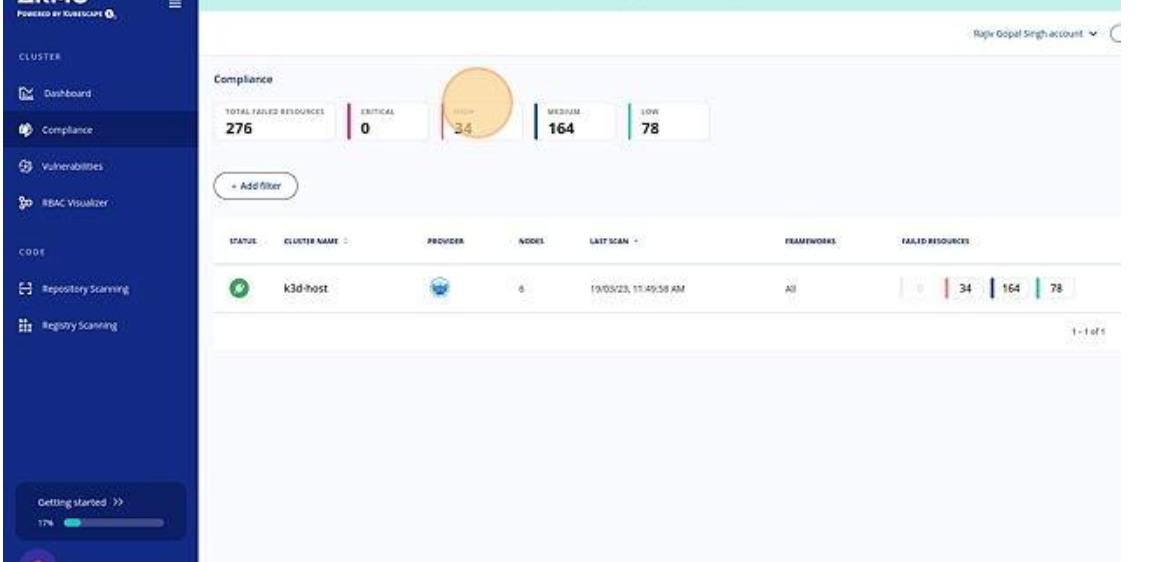1156x562 pixels.
Task: Click the Dashboard chart icon in sidebar
Action: [27, 93]
